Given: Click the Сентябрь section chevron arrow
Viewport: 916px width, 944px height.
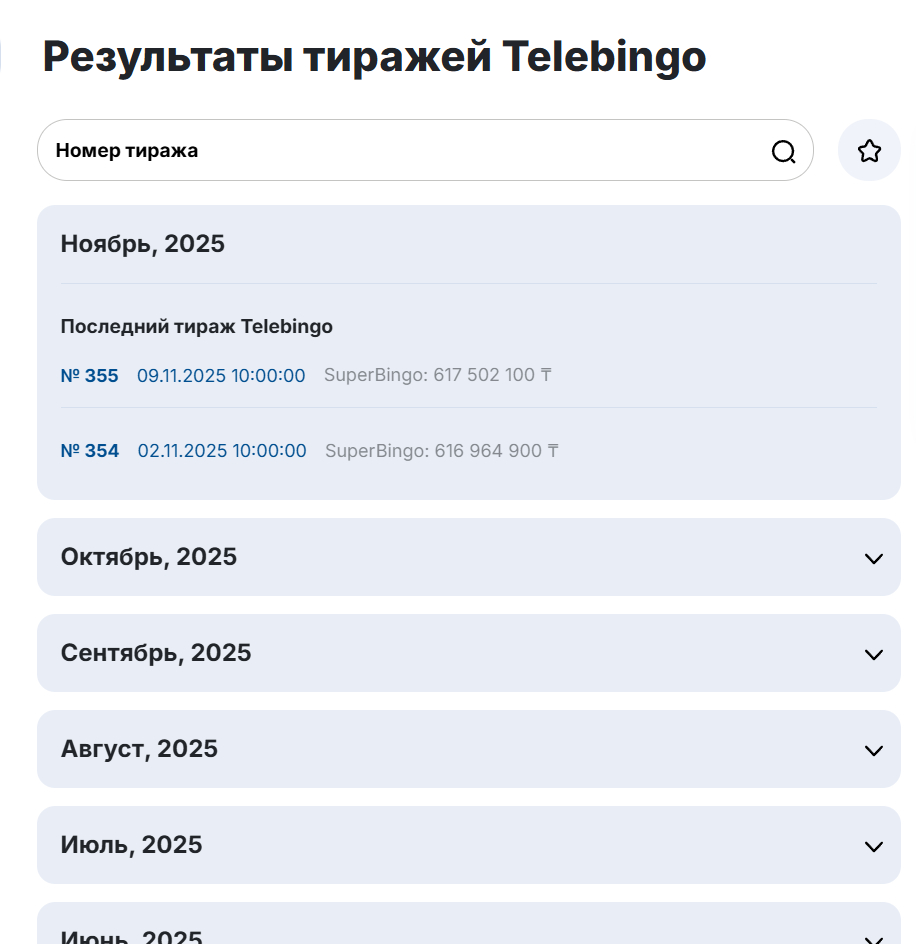Looking at the screenshot, I should [x=872, y=654].
